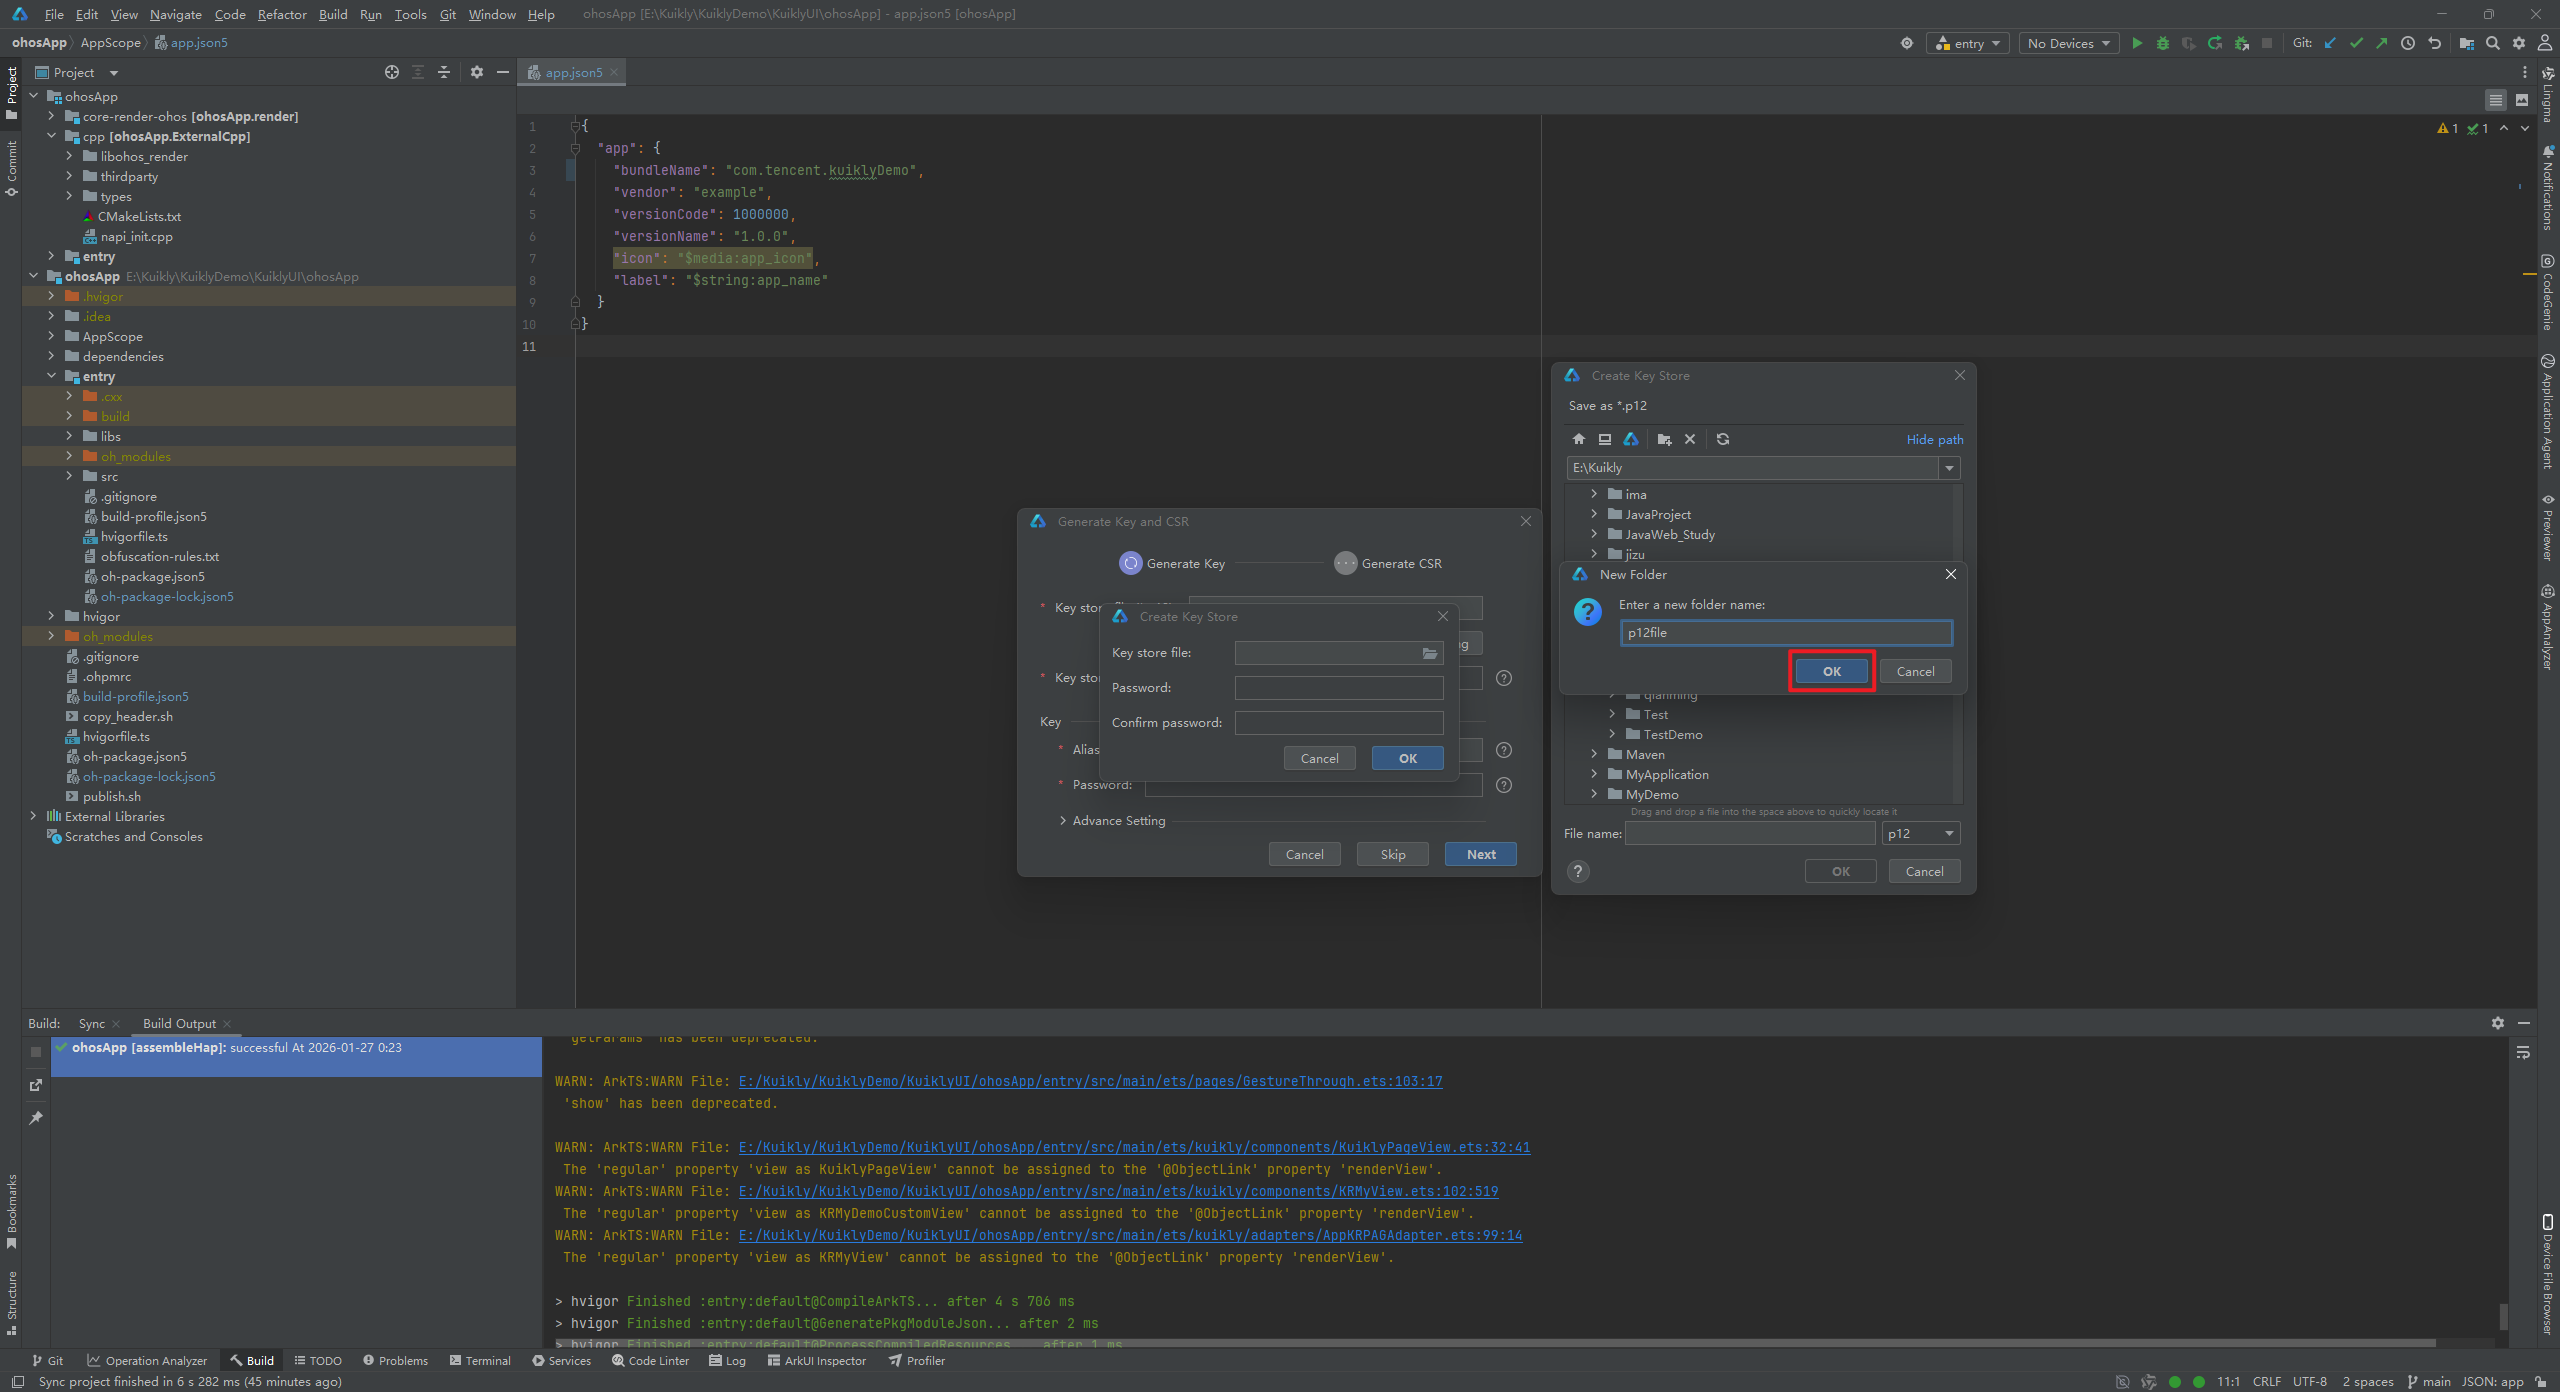Switch to the Build Output tab
Viewport: 2560px width, 1392px height.
pos(179,1023)
